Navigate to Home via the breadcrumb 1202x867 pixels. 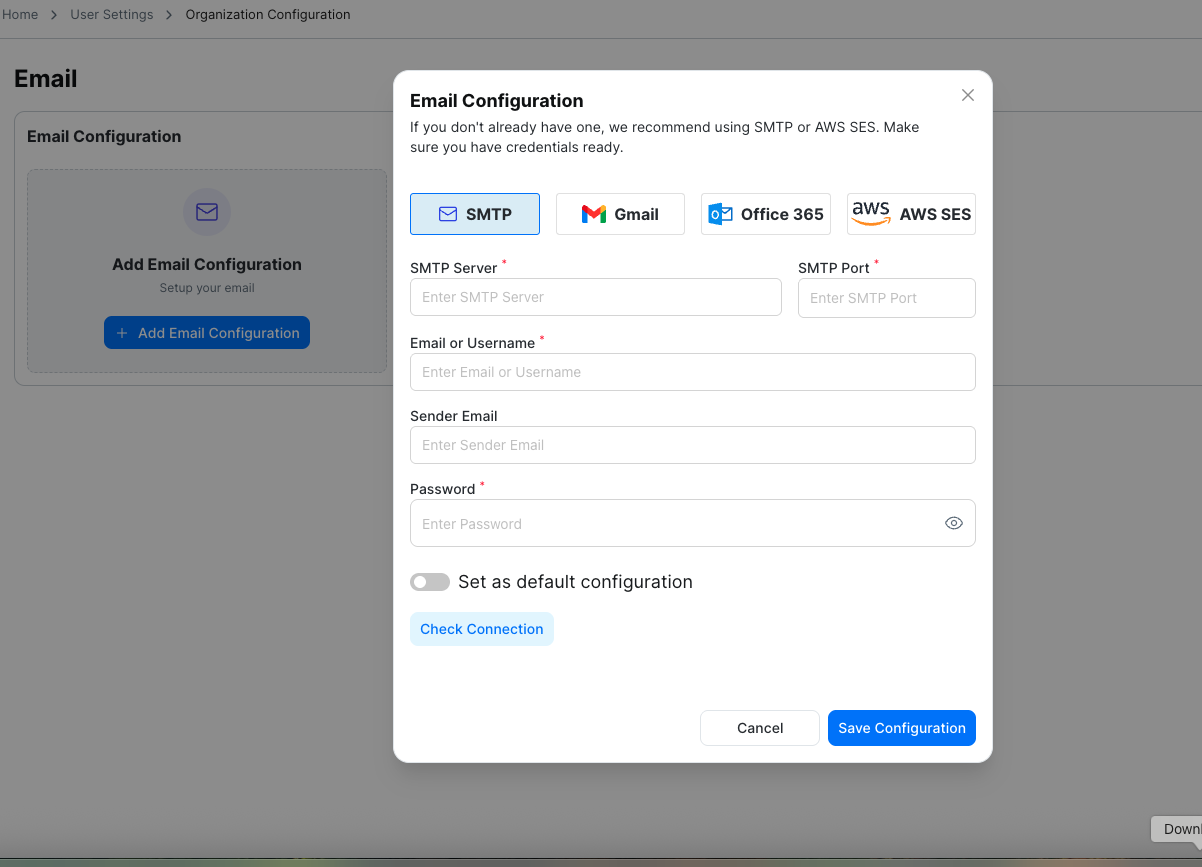[x=20, y=14]
